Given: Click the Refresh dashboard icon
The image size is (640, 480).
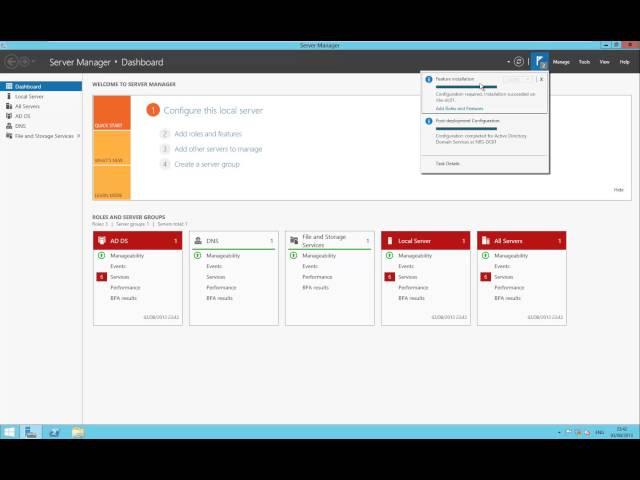Looking at the screenshot, I should pos(518,62).
